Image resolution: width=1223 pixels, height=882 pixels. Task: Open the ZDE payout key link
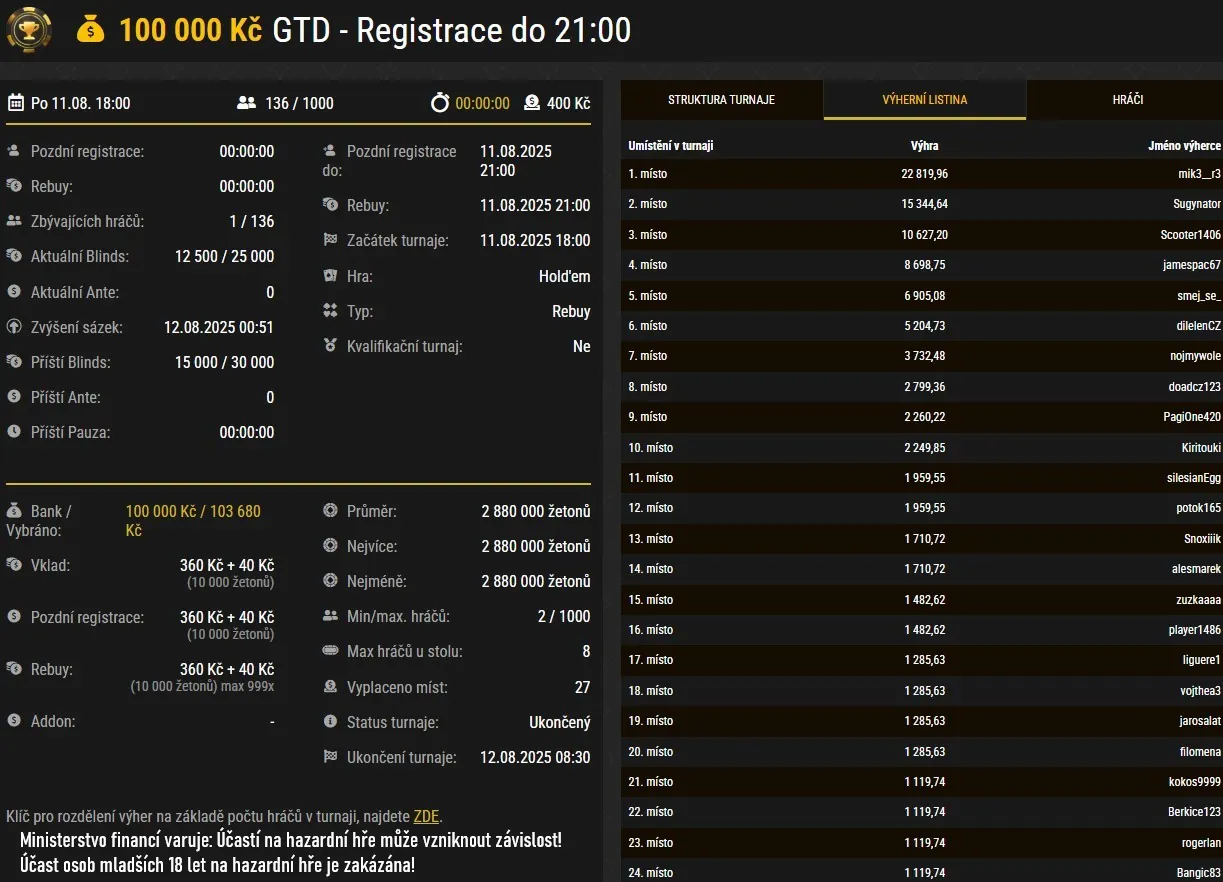click(x=426, y=817)
